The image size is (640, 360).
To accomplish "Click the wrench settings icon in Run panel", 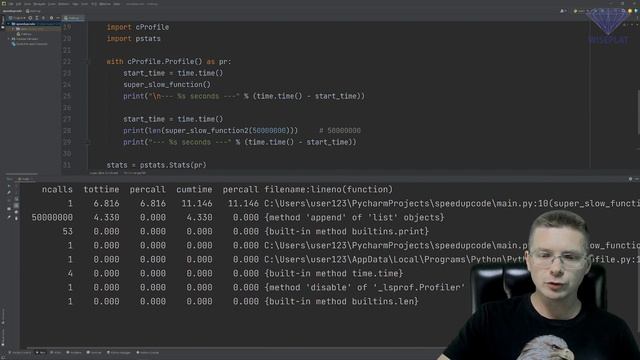I will click(9, 192).
